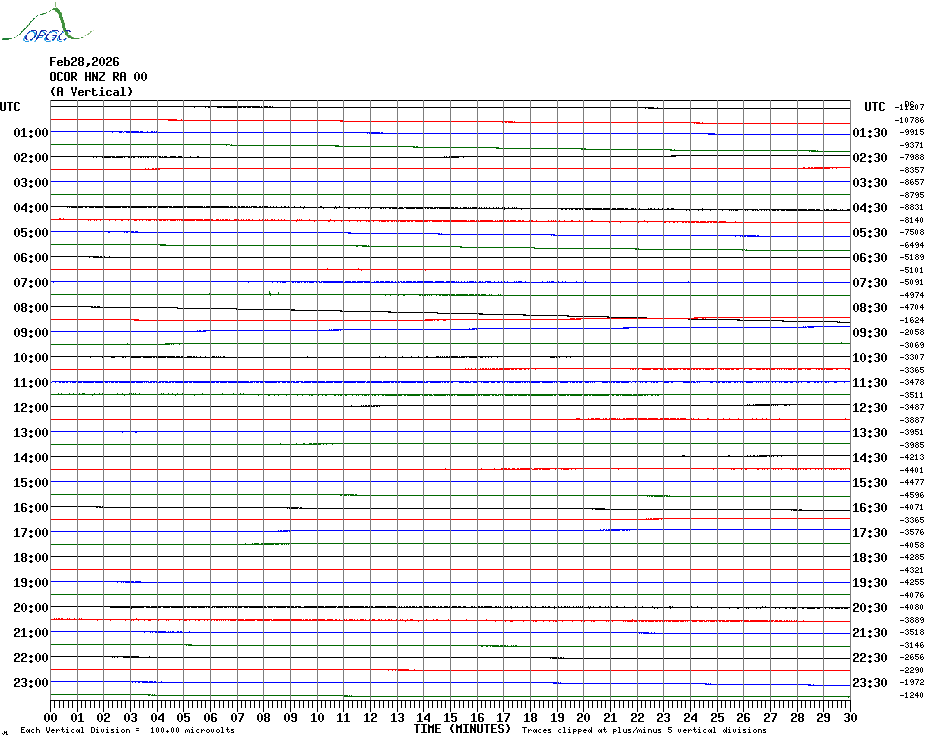Select the 04:30 time label
The image size is (930, 744).
pos(870,208)
